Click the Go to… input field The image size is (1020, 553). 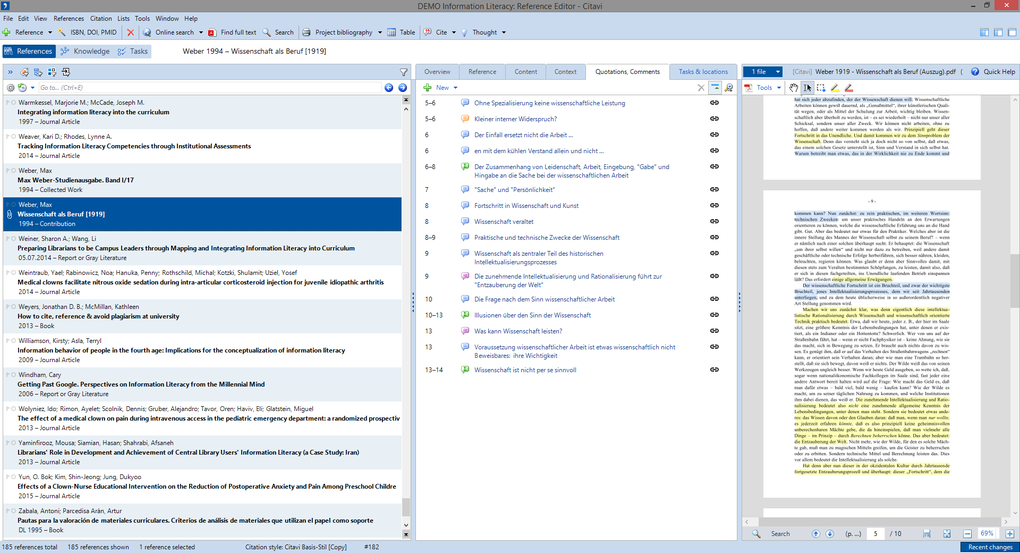pos(209,87)
